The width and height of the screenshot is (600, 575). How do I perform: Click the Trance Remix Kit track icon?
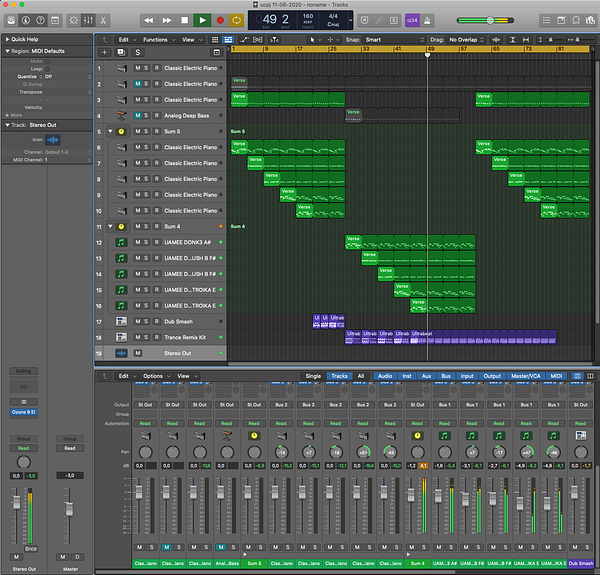(121, 337)
